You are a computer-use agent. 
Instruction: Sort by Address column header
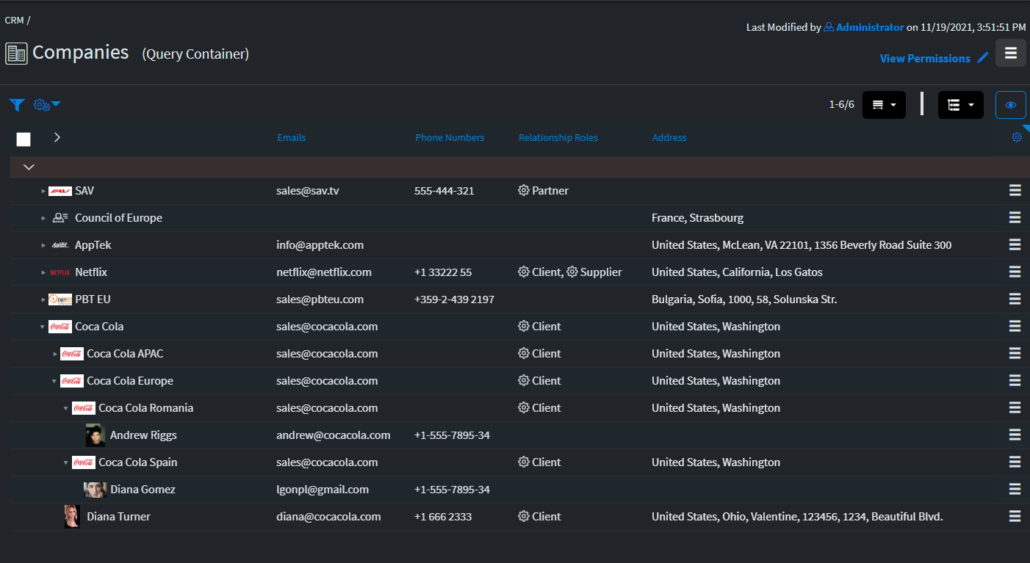click(x=669, y=137)
